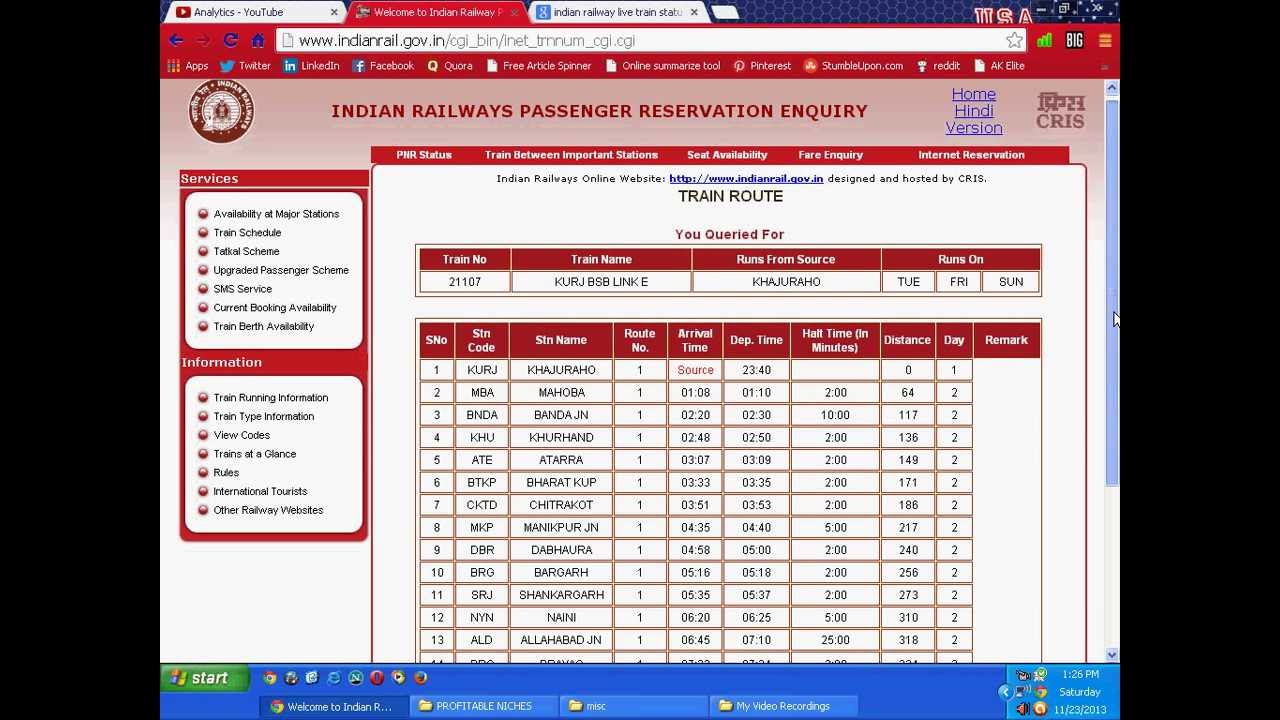The width and height of the screenshot is (1280, 720).
Task: Open the Rules link
Action: [226, 473]
